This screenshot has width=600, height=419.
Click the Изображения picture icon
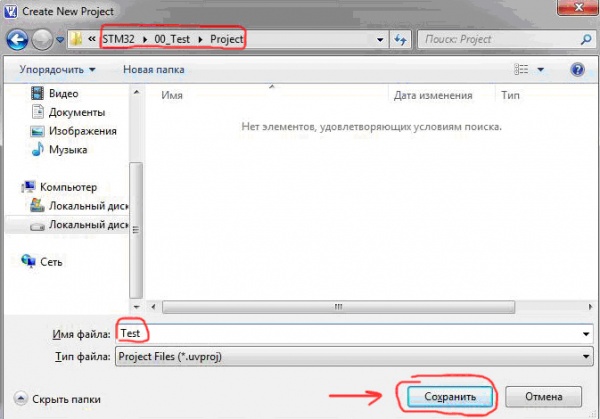pos(37,131)
